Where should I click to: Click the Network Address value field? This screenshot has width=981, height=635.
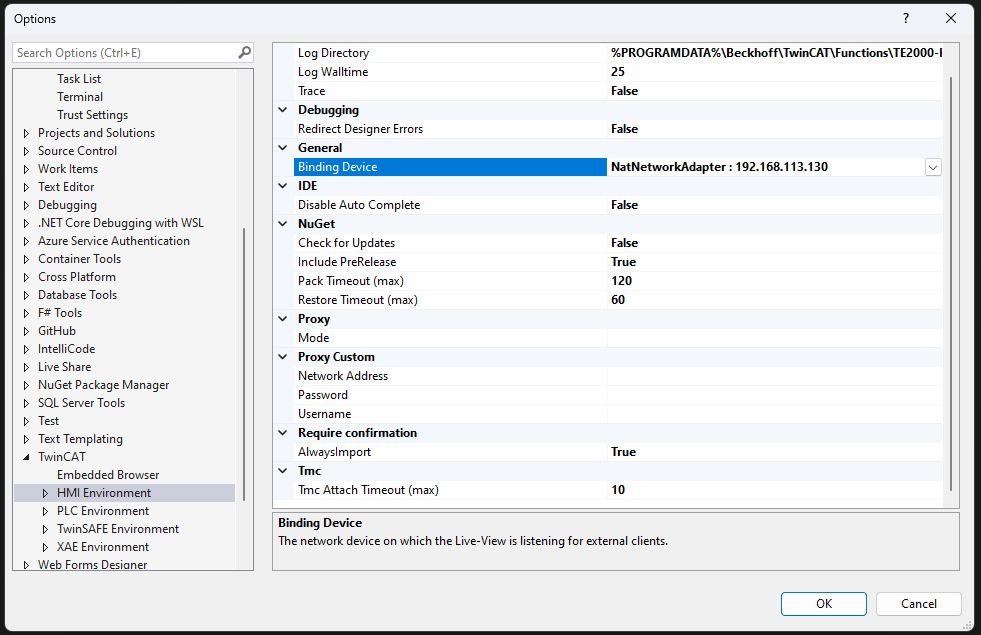click(774, 376)
